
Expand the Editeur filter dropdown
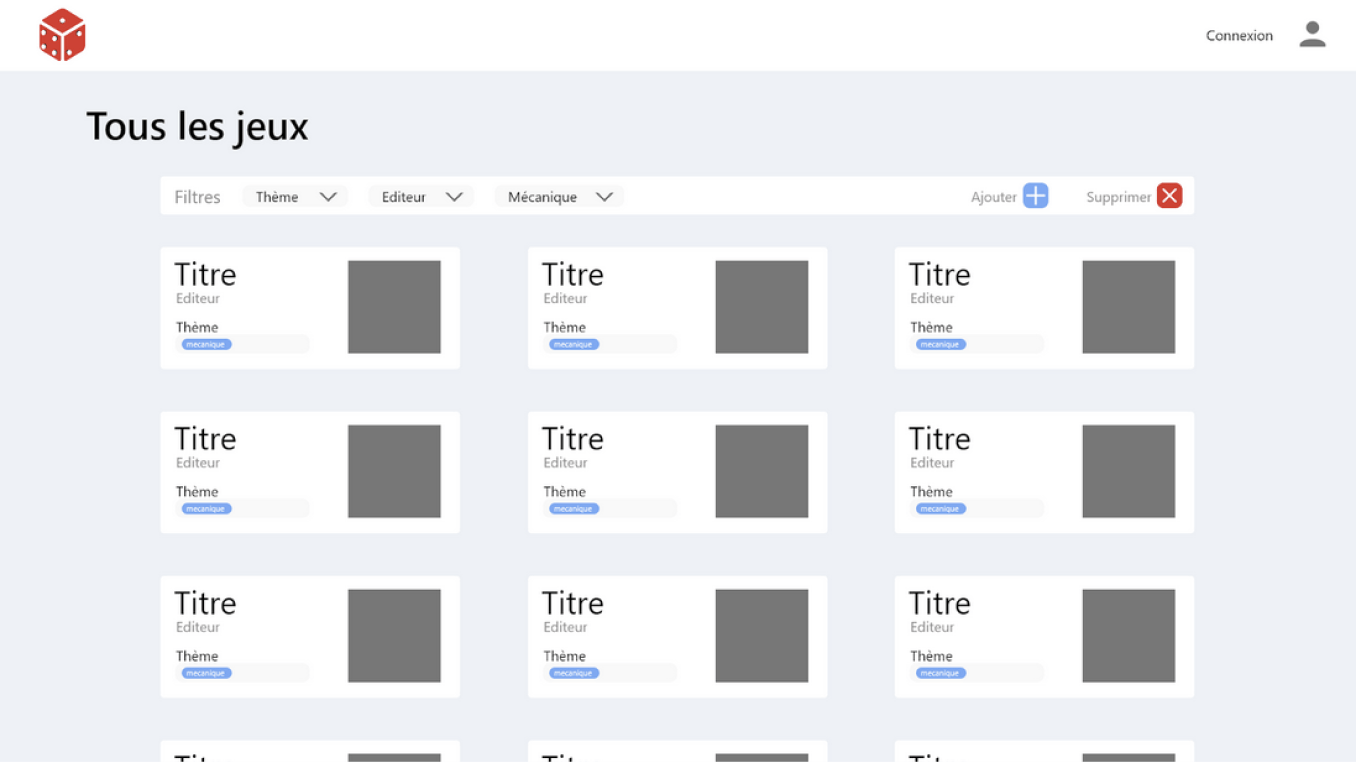[421, 197]
